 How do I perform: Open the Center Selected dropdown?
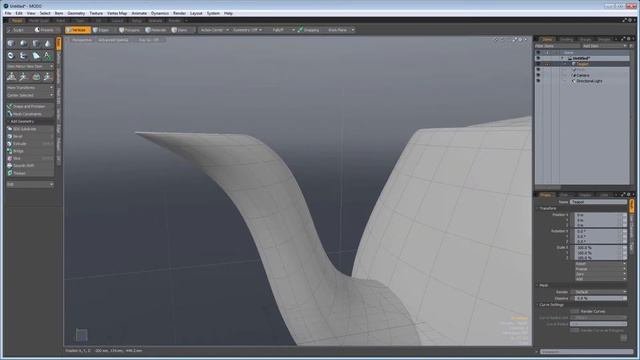[30, 95]
